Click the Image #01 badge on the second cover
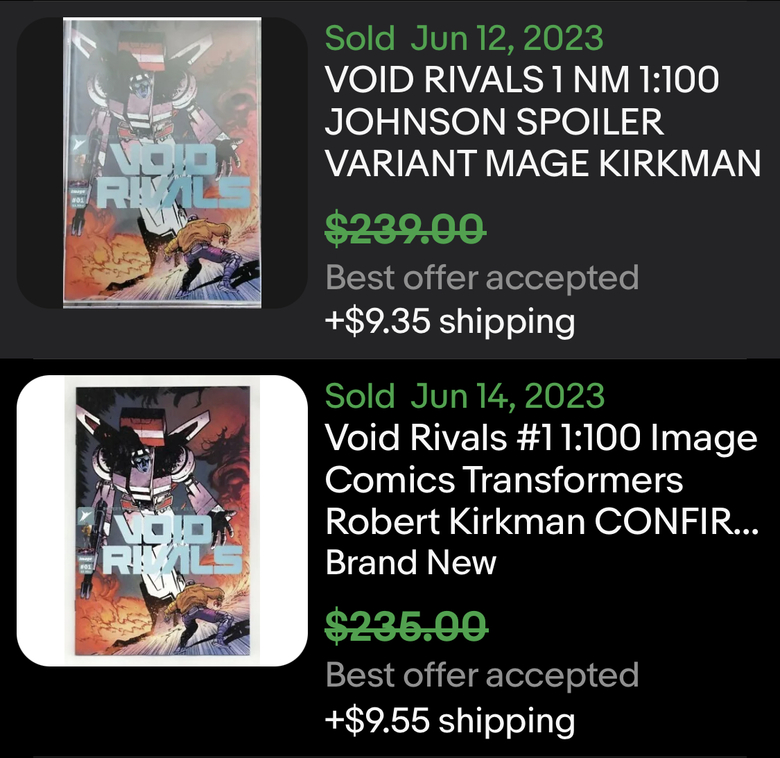780x758 pixels. [x=85, y=565]
